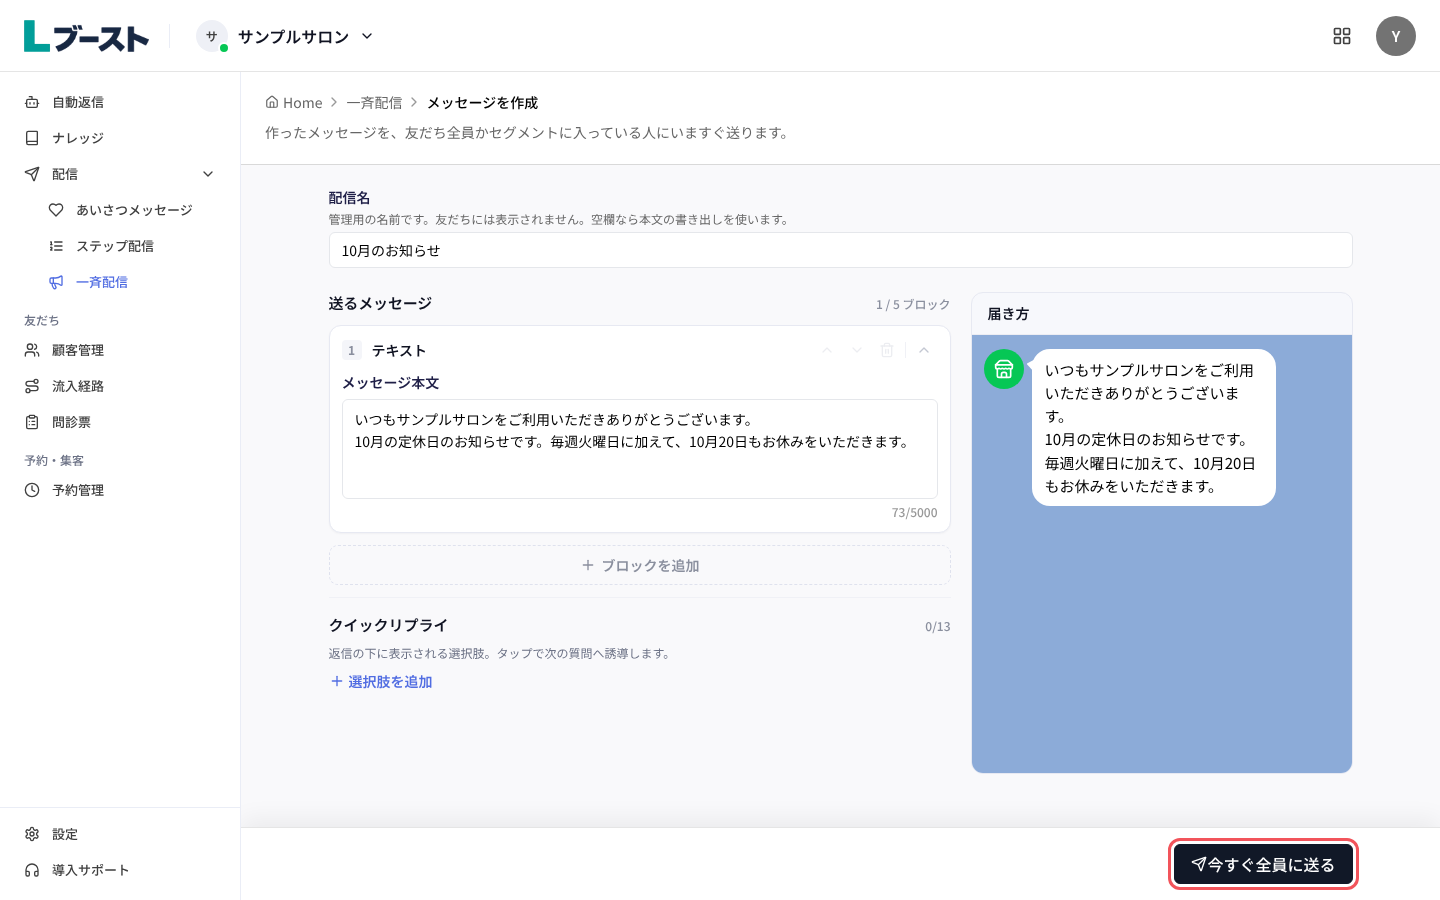This screenshot has height=900, width=1440.
Task: Click the people icon beside 顧客管理
Action: point(32,350)
